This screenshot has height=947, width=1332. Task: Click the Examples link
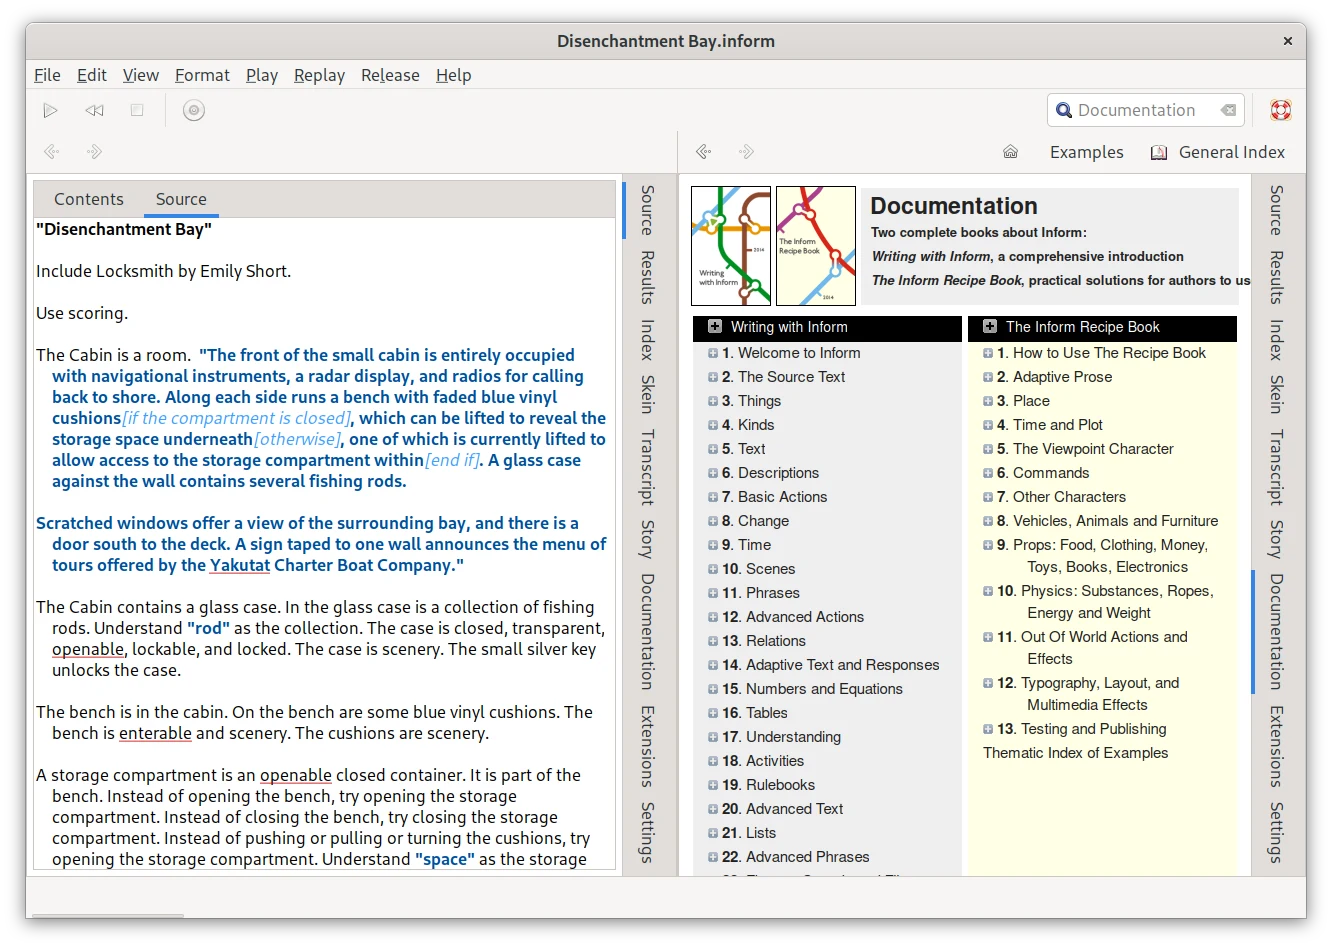(1086, 152)
